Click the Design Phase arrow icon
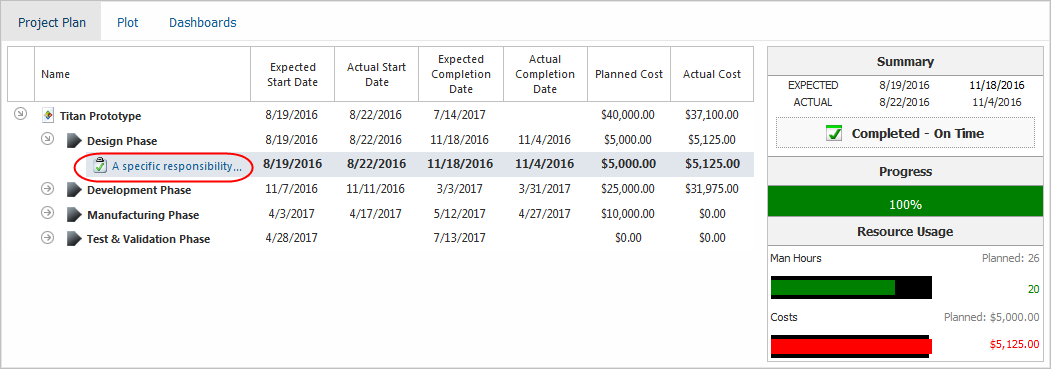Screen dimensions: 1051x369 74,141
